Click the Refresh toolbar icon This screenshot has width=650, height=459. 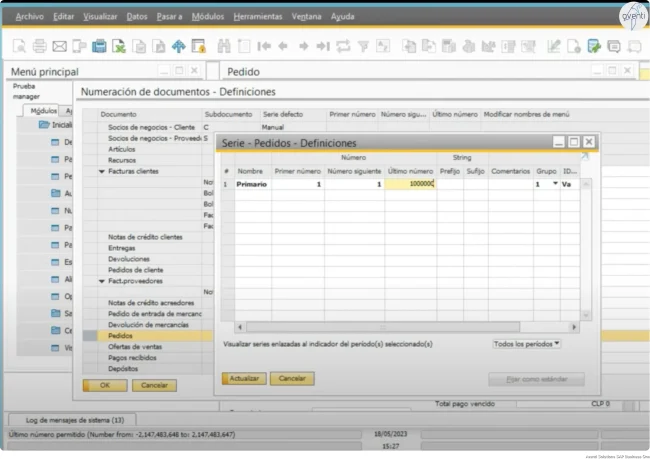point(343,46)
